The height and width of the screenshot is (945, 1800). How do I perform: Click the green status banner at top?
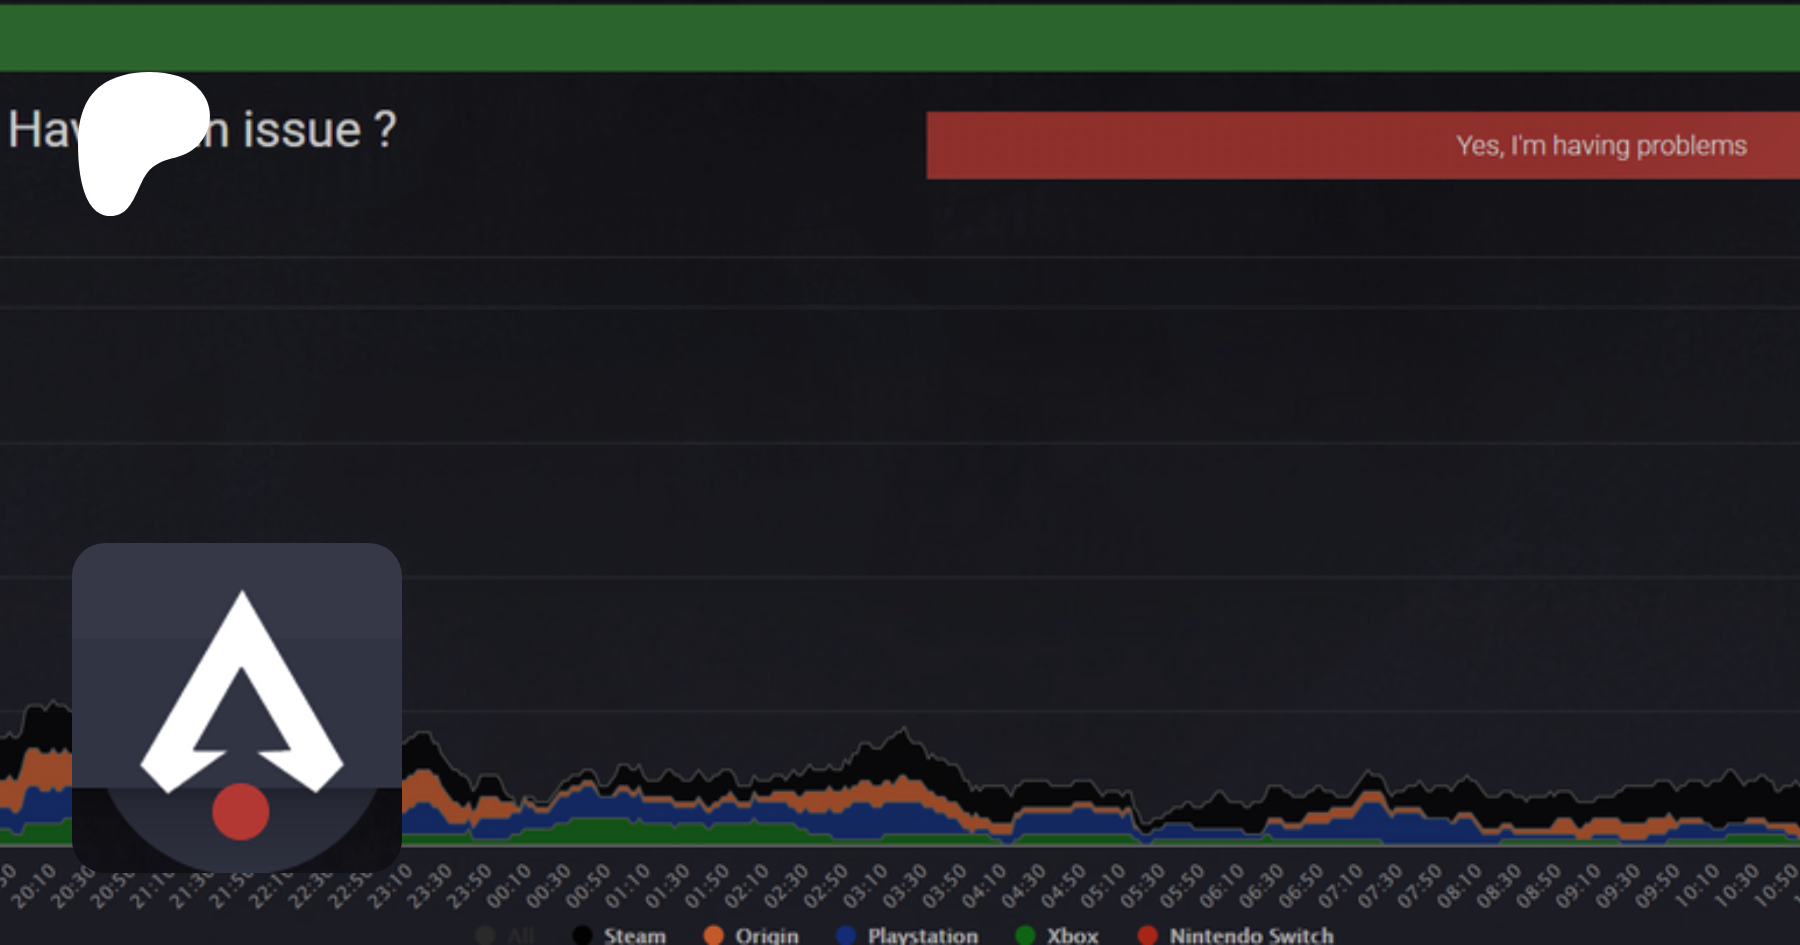coord(900,38)
